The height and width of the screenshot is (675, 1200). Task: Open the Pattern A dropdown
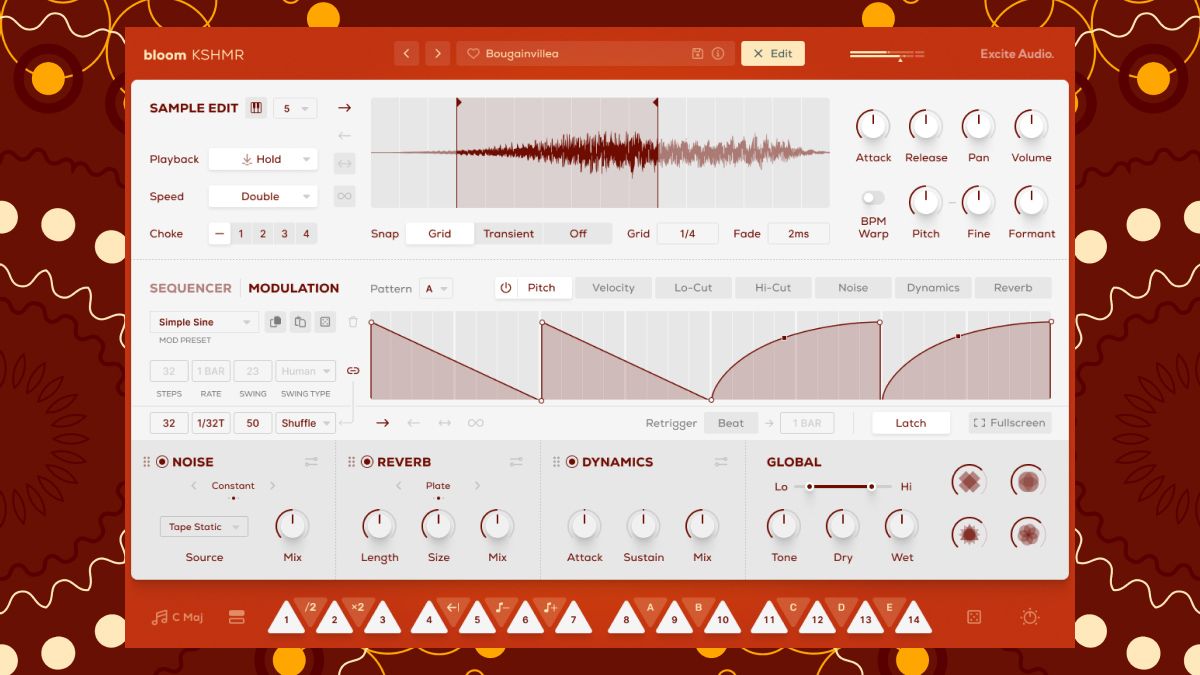tap(435, 288)
